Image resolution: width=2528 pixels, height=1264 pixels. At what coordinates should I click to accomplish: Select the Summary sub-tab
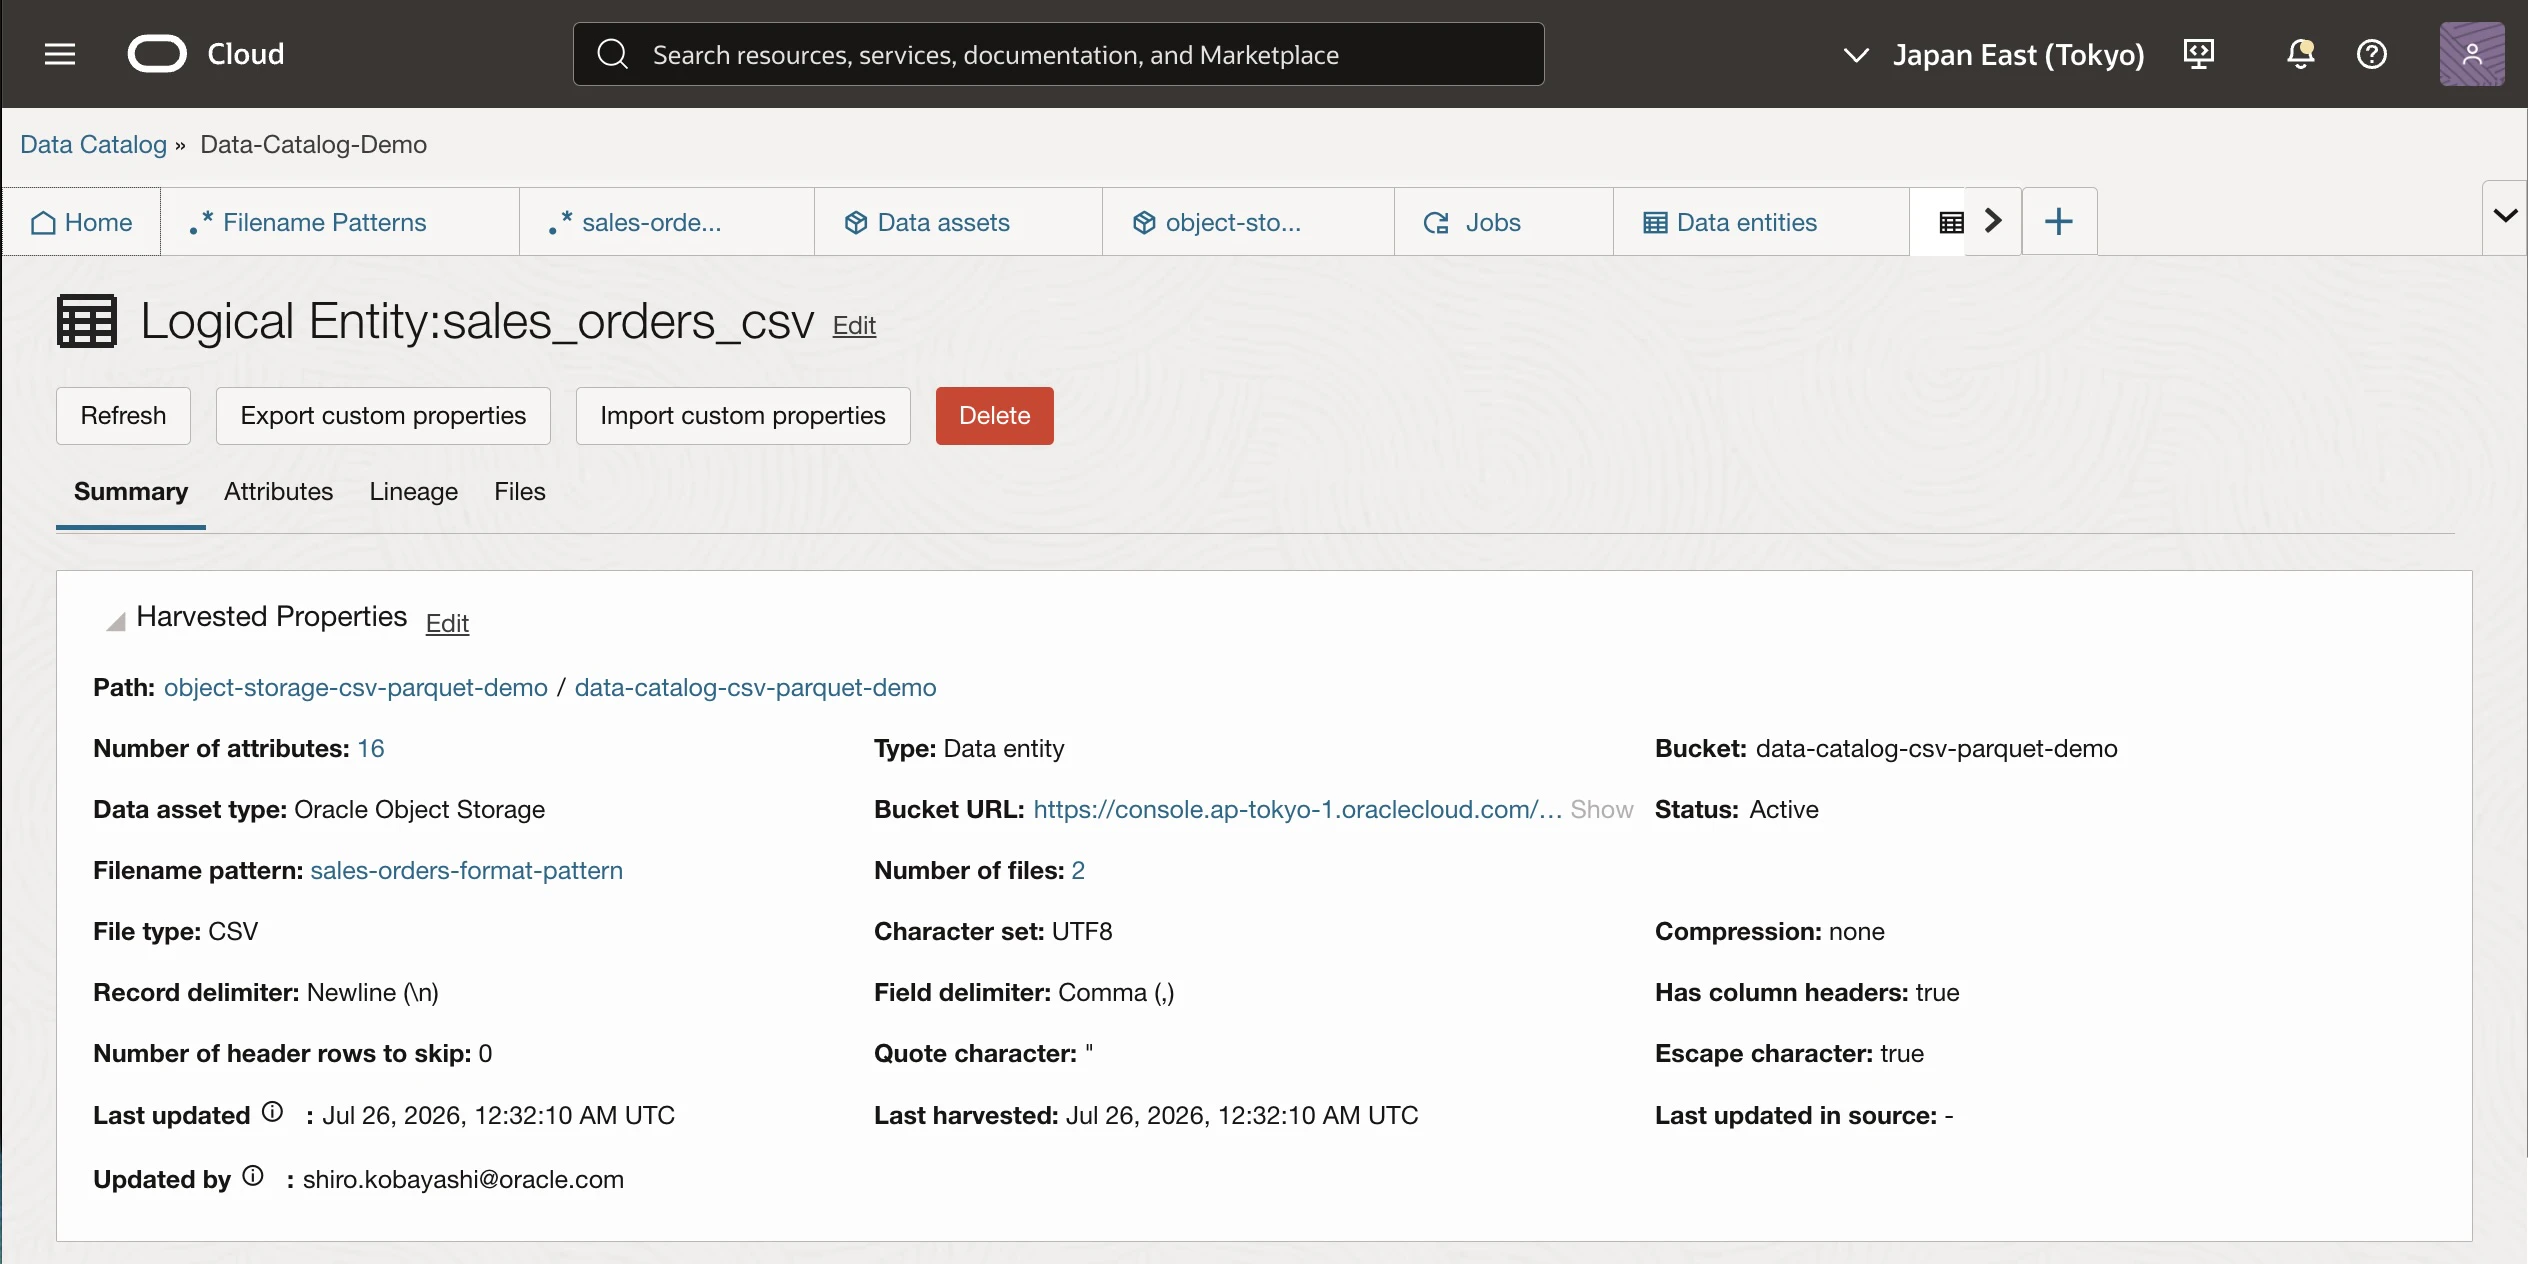click(x=131, y=491)
